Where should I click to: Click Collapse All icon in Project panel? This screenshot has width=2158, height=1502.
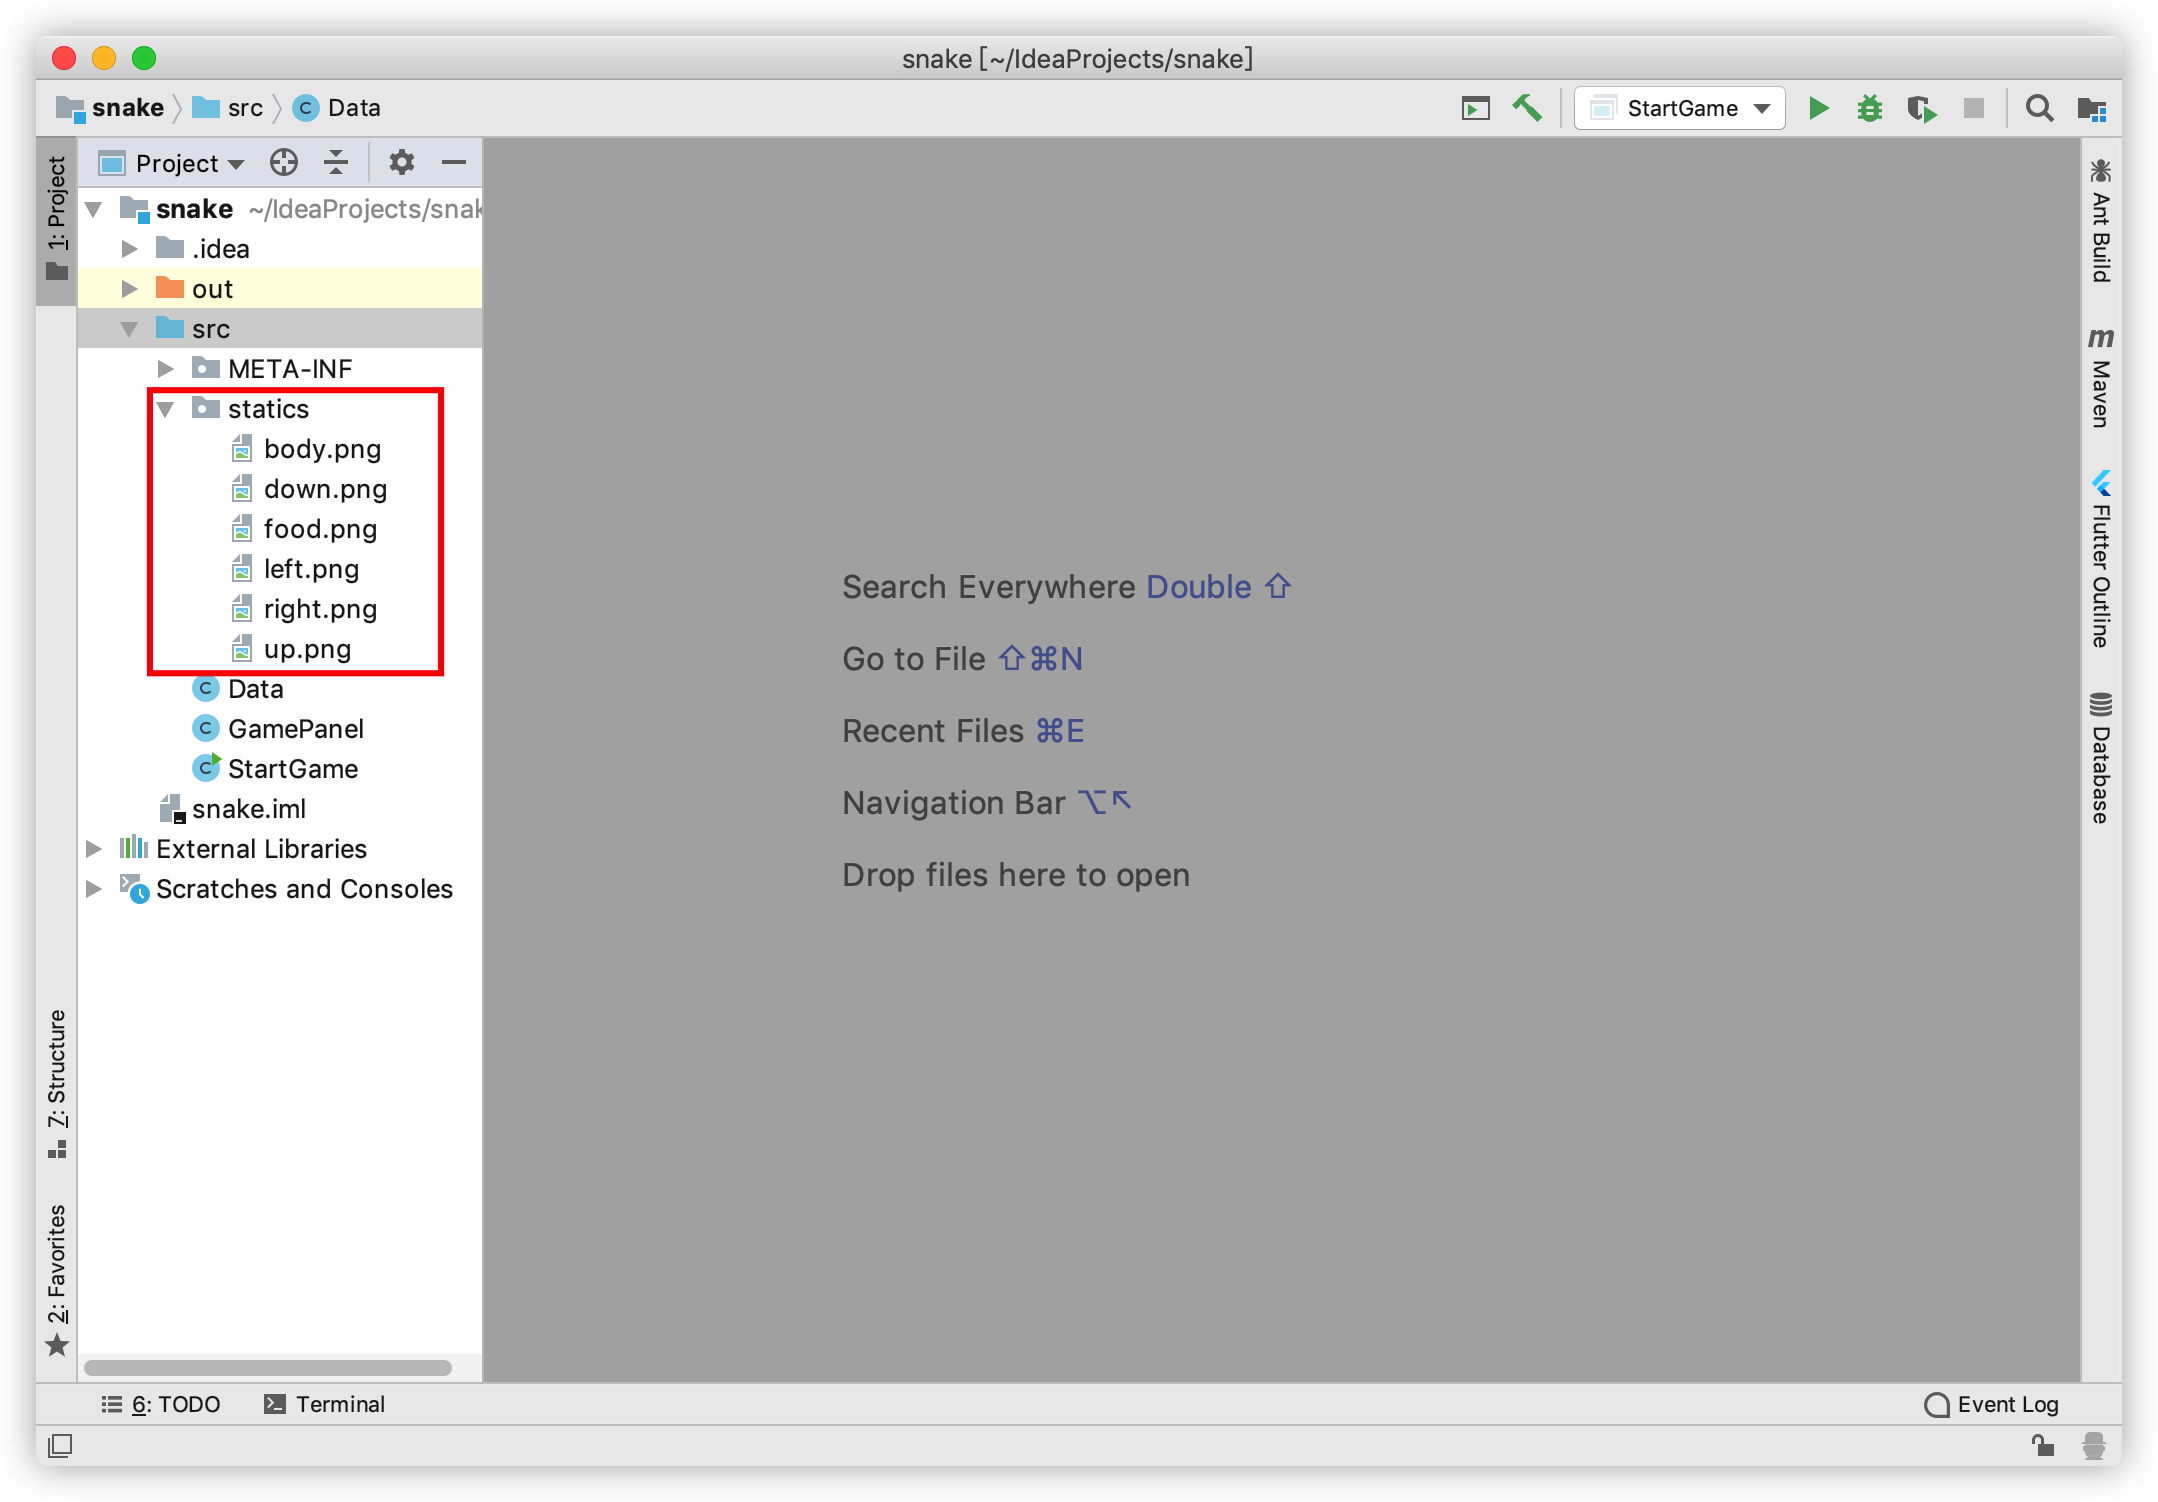point(336,162)
